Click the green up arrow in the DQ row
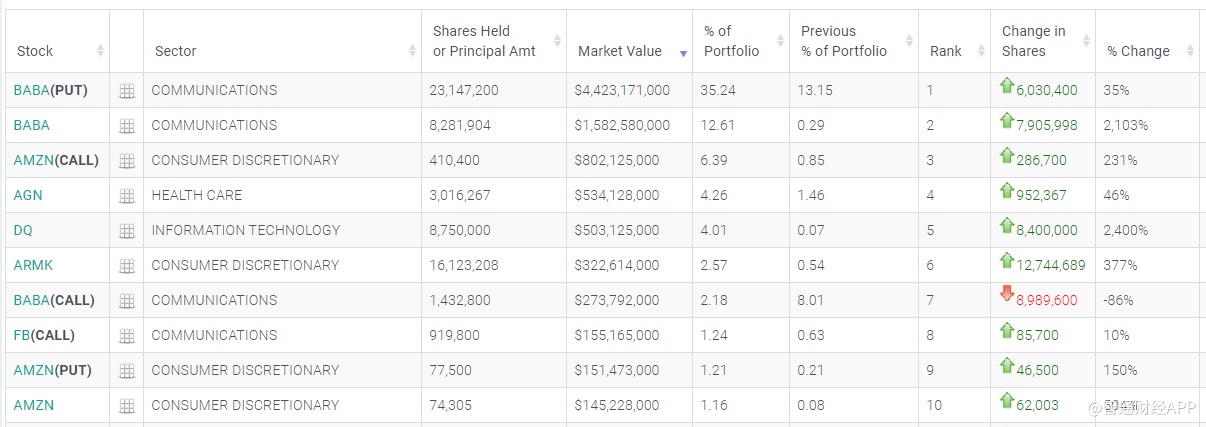This screenshot has height=427, width=1206. click(1007, 224)
